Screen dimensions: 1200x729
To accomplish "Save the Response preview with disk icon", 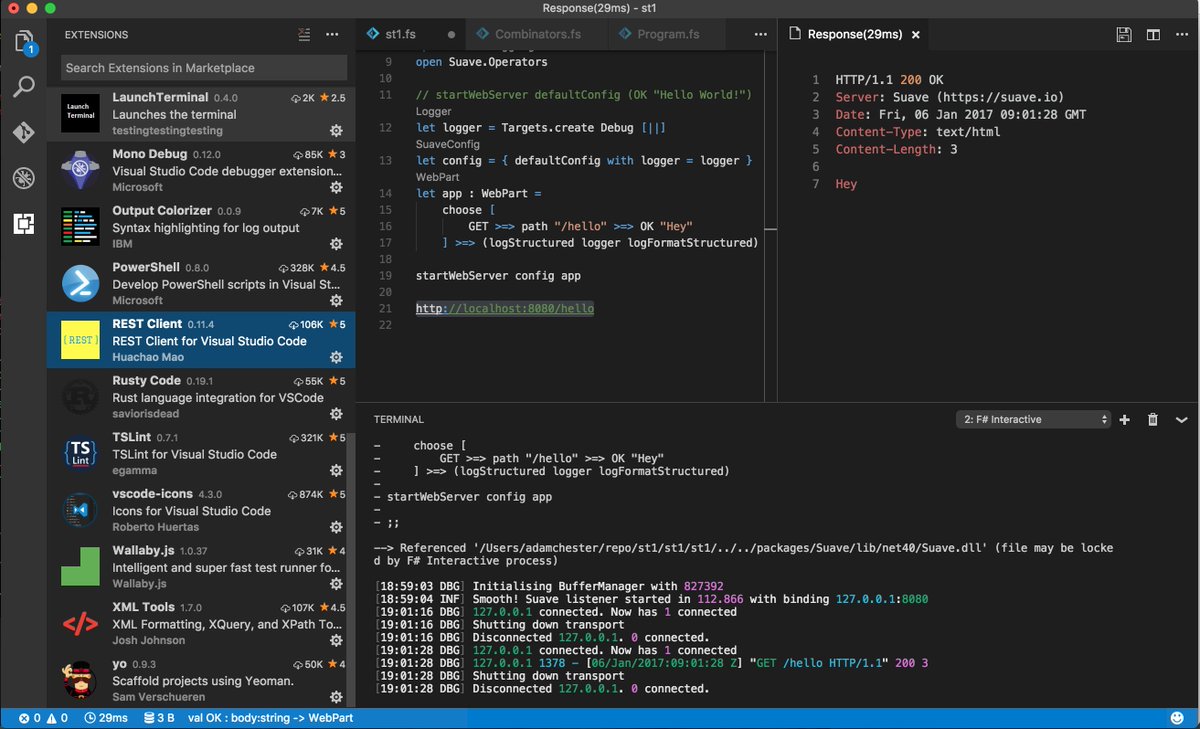I will pos(1125,35).
